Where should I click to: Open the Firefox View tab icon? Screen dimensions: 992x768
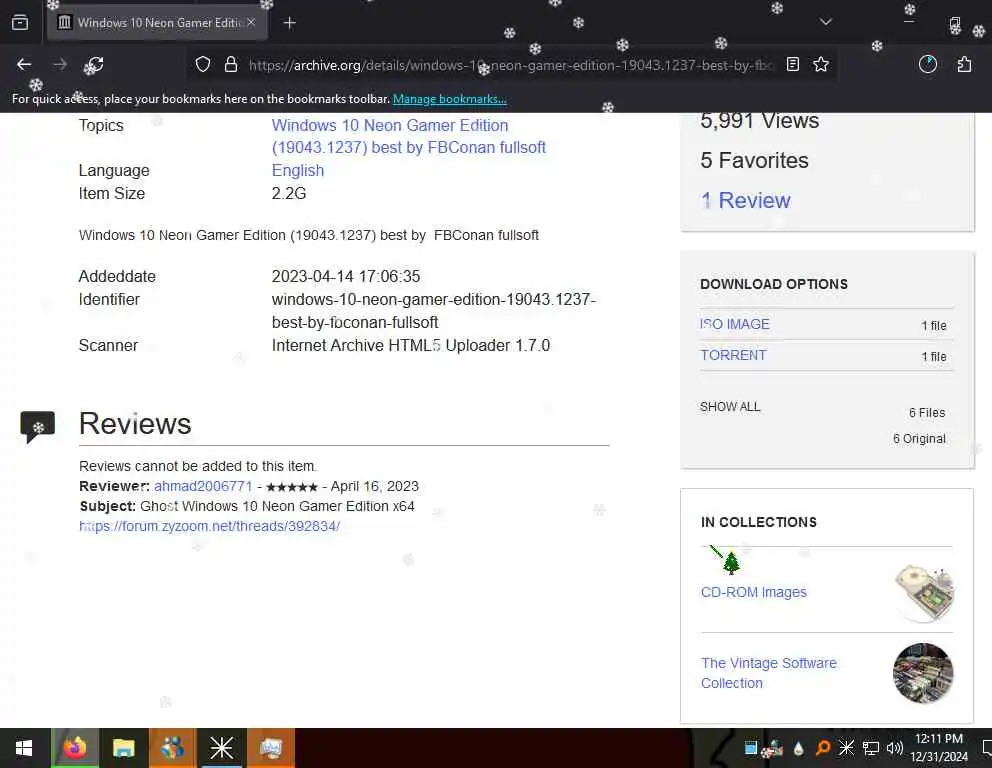[x=20, y=23]
